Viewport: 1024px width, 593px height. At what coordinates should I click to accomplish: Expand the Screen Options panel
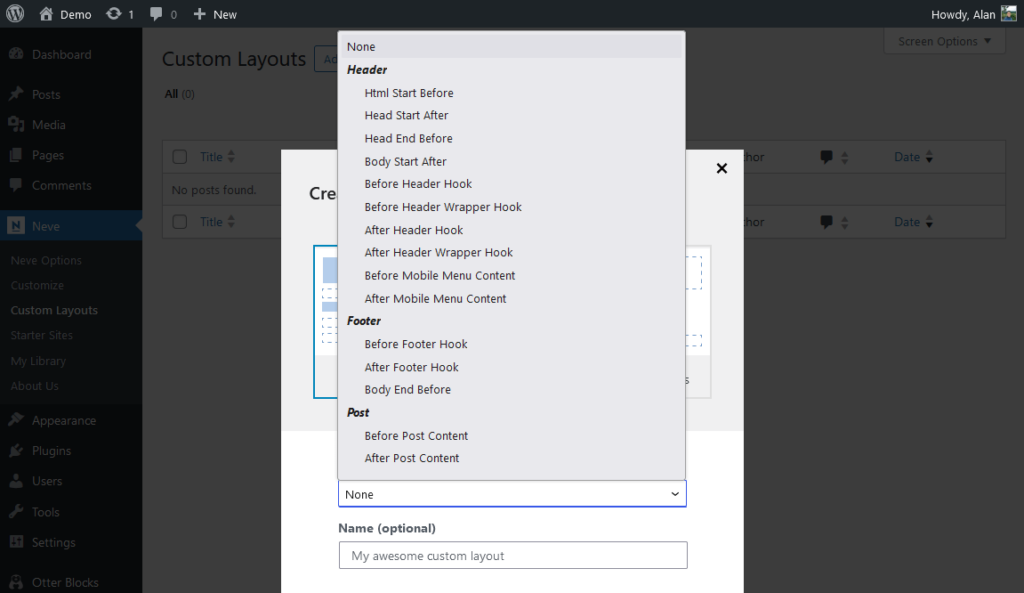point(944,41)
